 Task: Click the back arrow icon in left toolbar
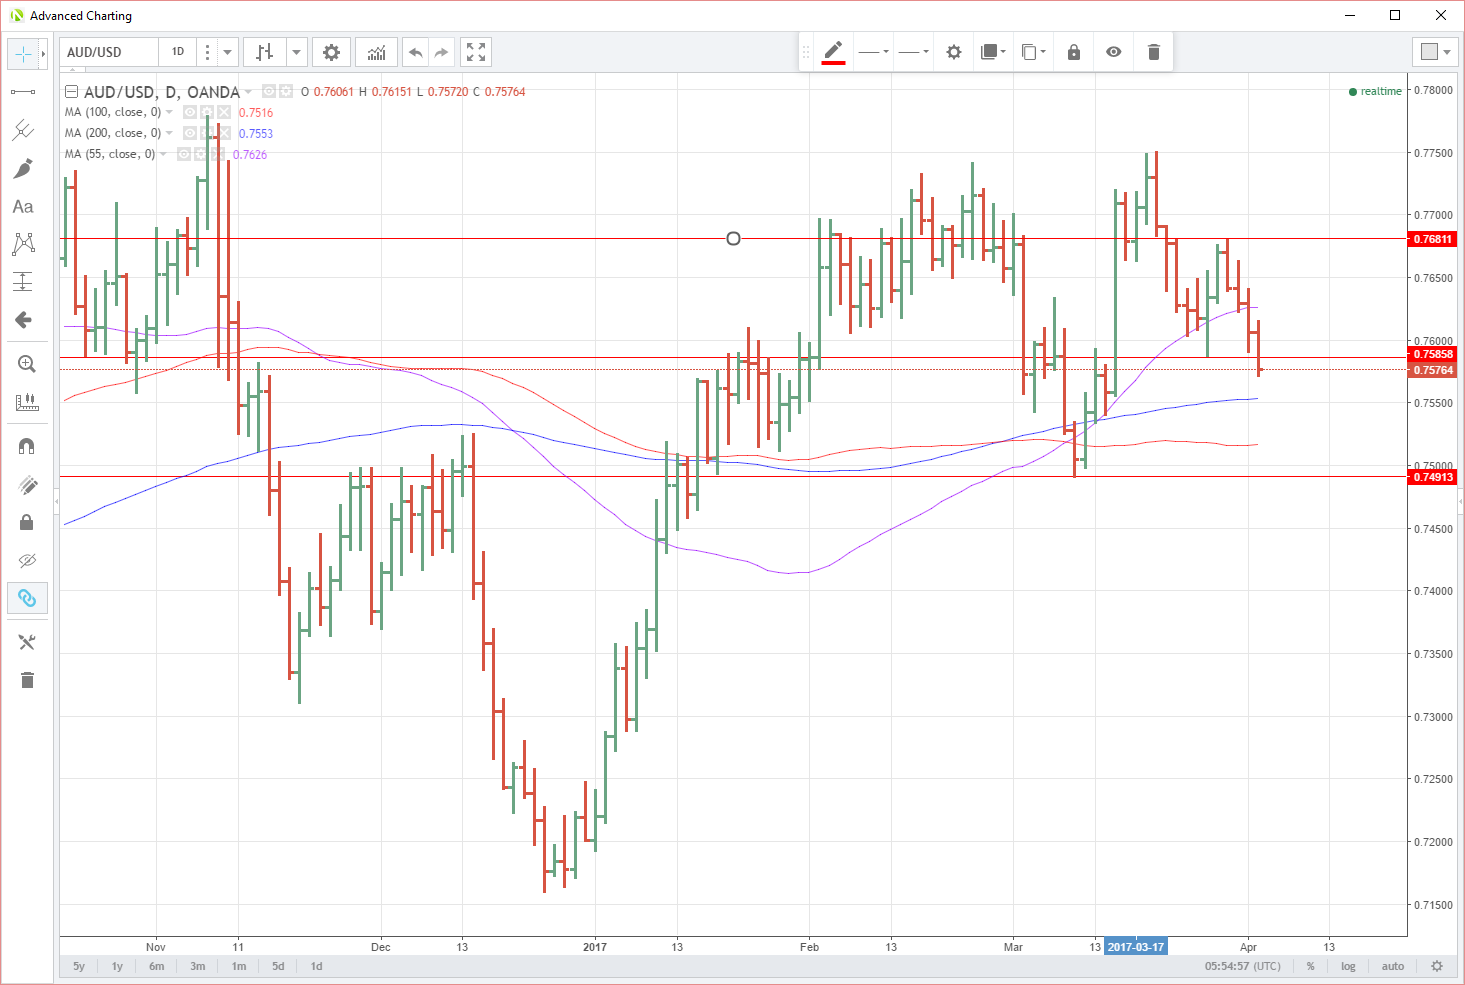(x=23, y=320)
